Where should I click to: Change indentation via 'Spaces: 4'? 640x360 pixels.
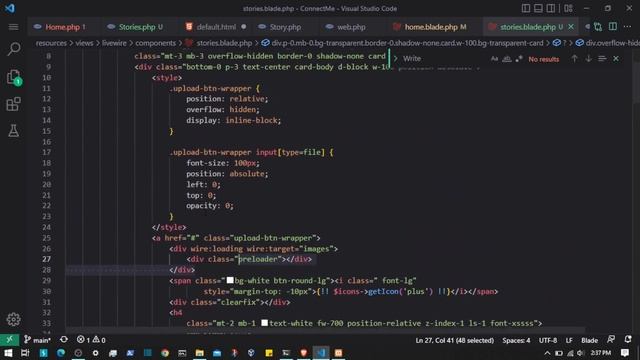click(516, 340)
